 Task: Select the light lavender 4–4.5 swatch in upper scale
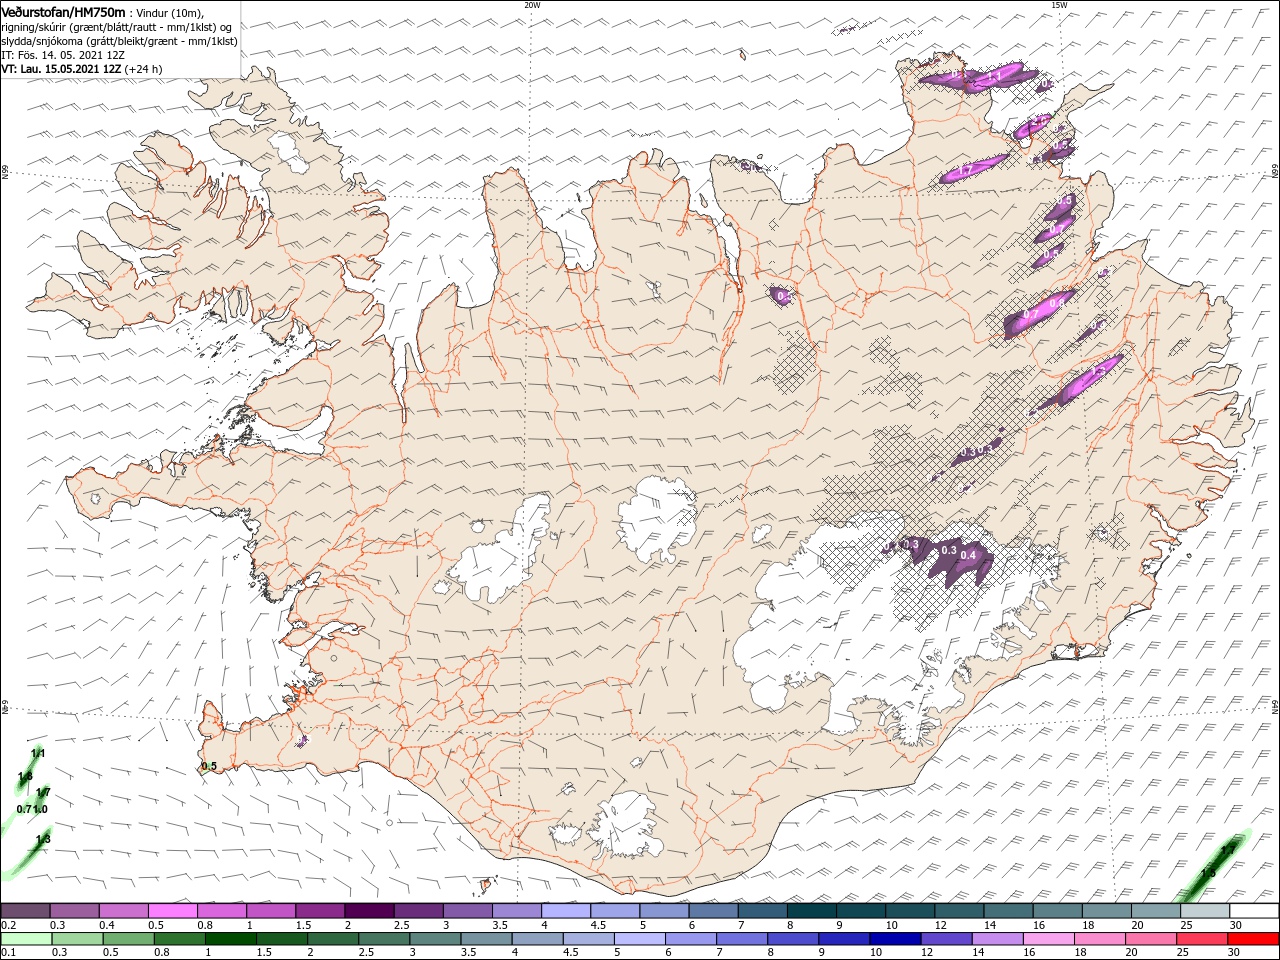pos(566,911)
